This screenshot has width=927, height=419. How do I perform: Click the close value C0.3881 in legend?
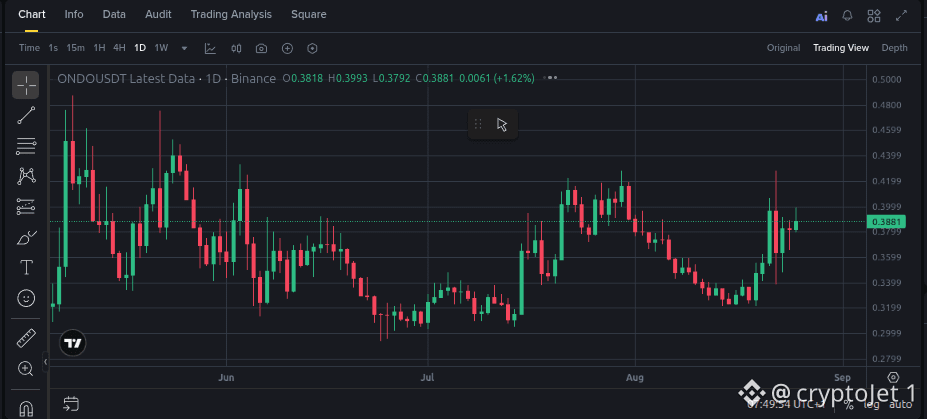435,78
